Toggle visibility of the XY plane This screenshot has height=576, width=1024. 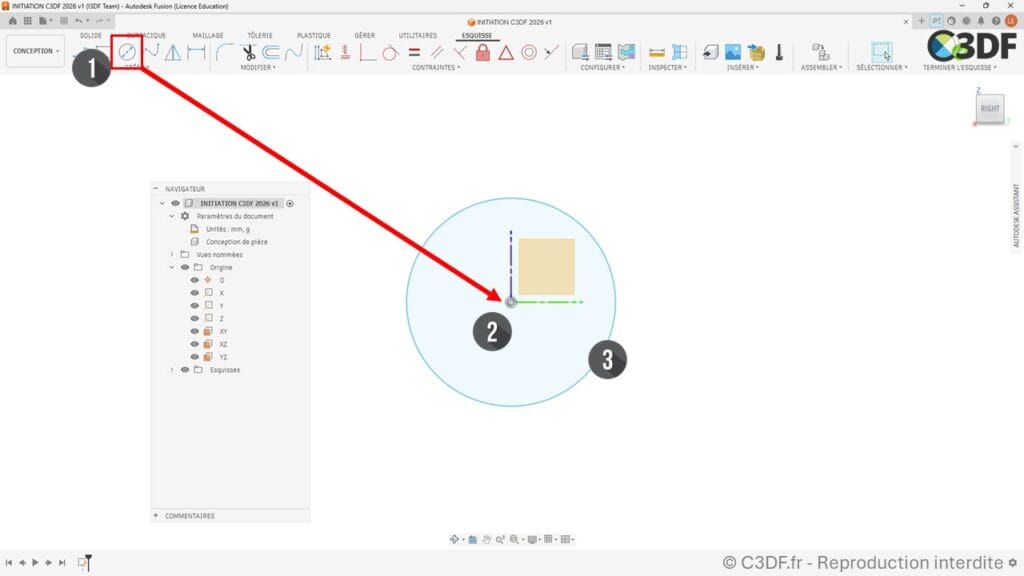point(194,331)
